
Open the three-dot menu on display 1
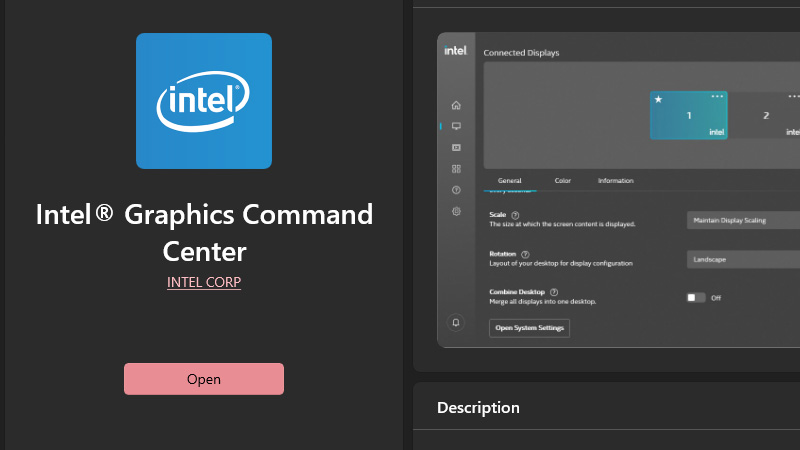point(717,96)
